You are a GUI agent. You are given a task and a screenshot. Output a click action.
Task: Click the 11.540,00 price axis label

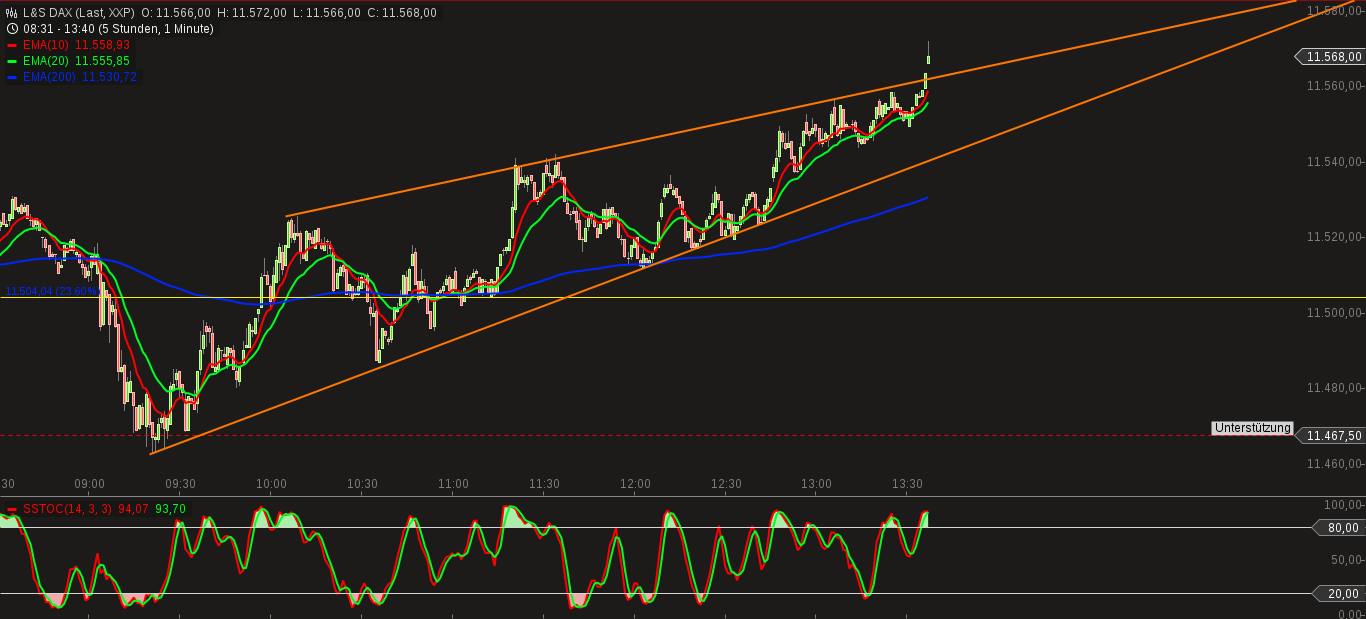click(x=1334, y=162)
